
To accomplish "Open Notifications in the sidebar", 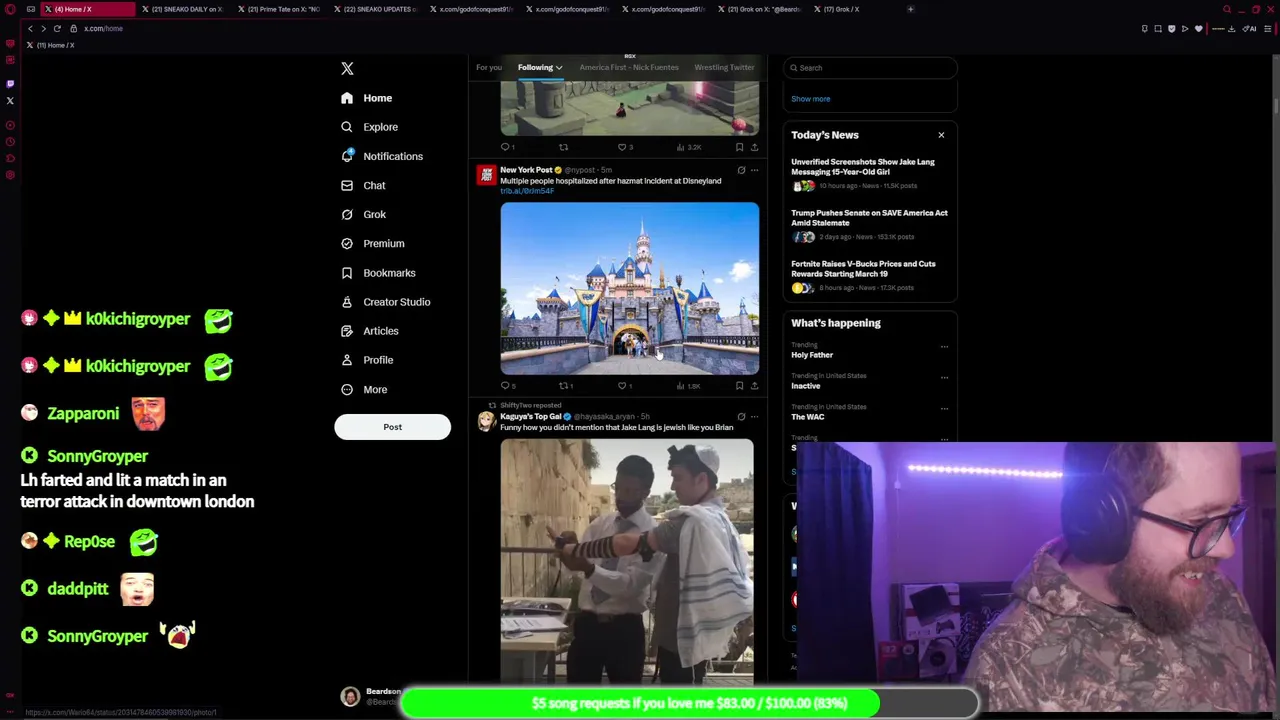I will pyautogui.click(x=382, y=156).
